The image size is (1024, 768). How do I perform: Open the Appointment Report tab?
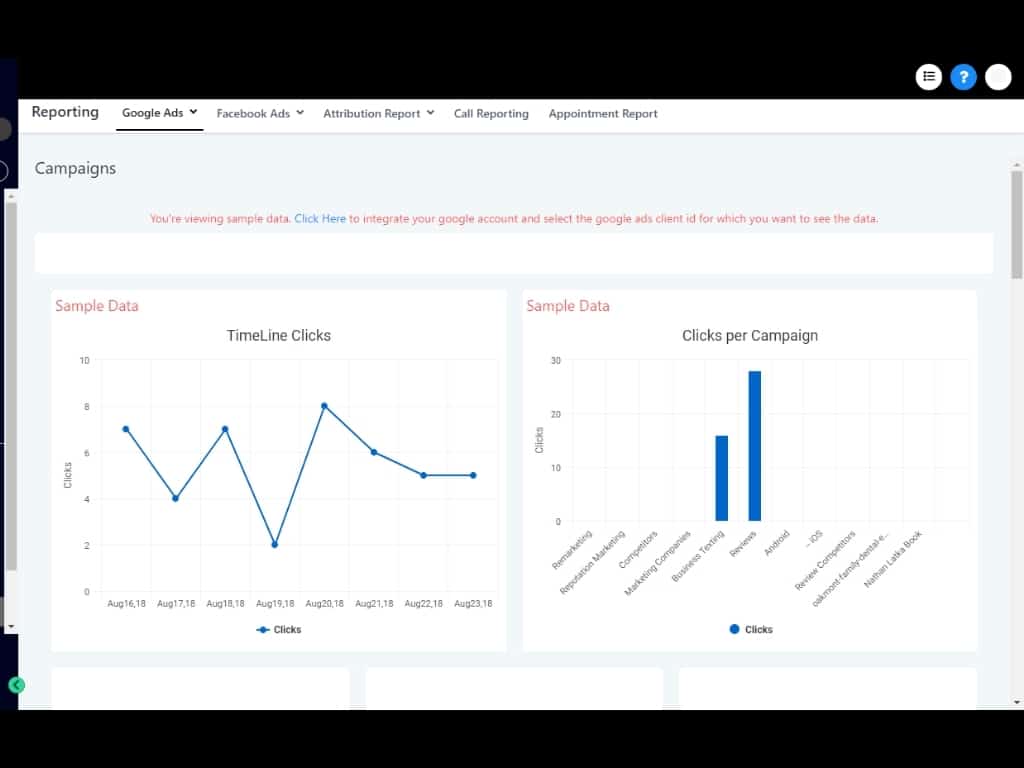[x=603, y=114]
